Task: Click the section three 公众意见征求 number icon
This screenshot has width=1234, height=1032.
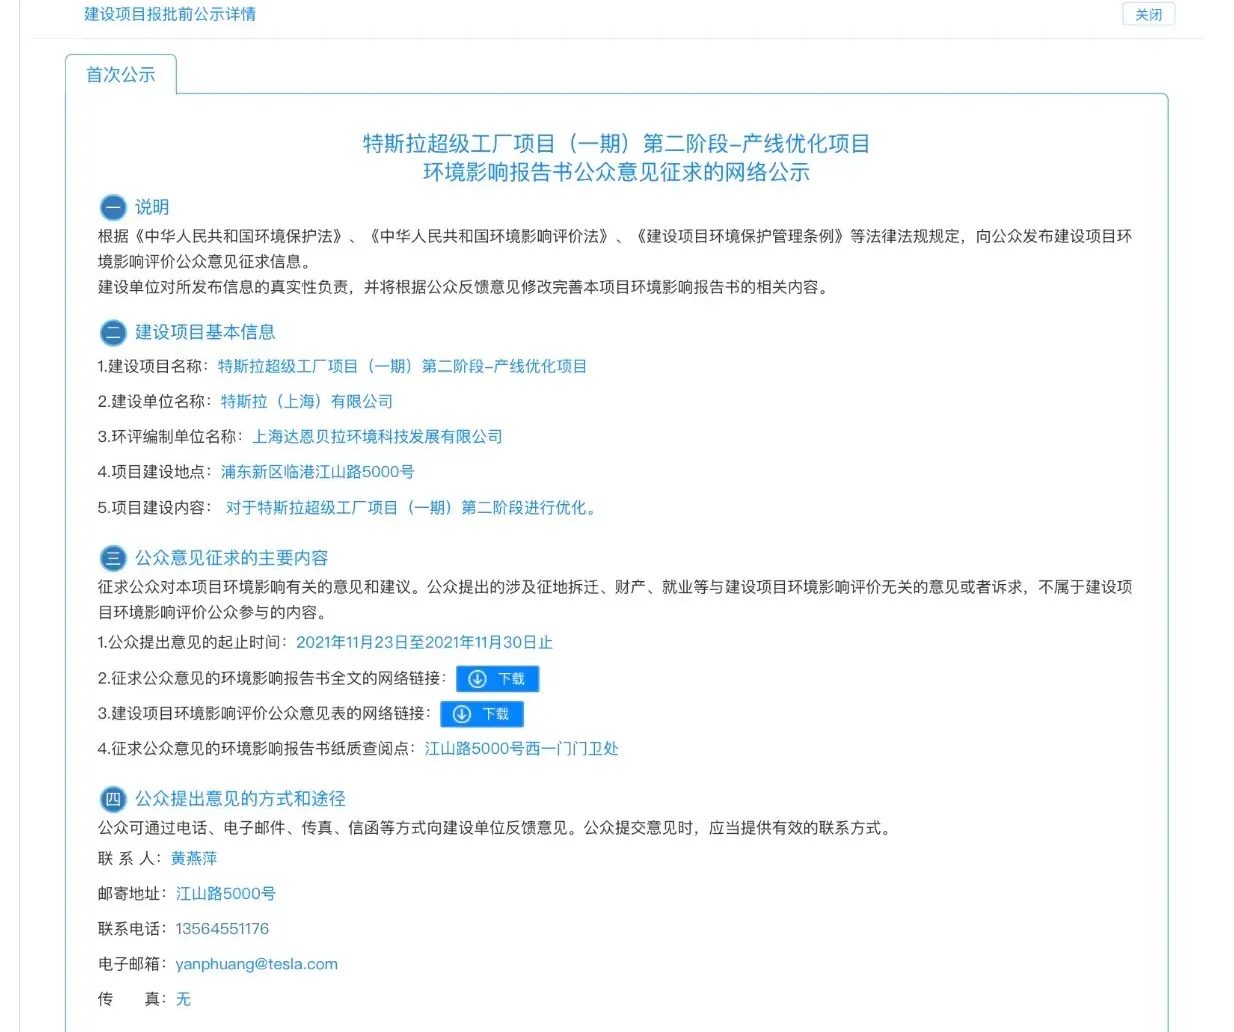Action: [112, 558]
